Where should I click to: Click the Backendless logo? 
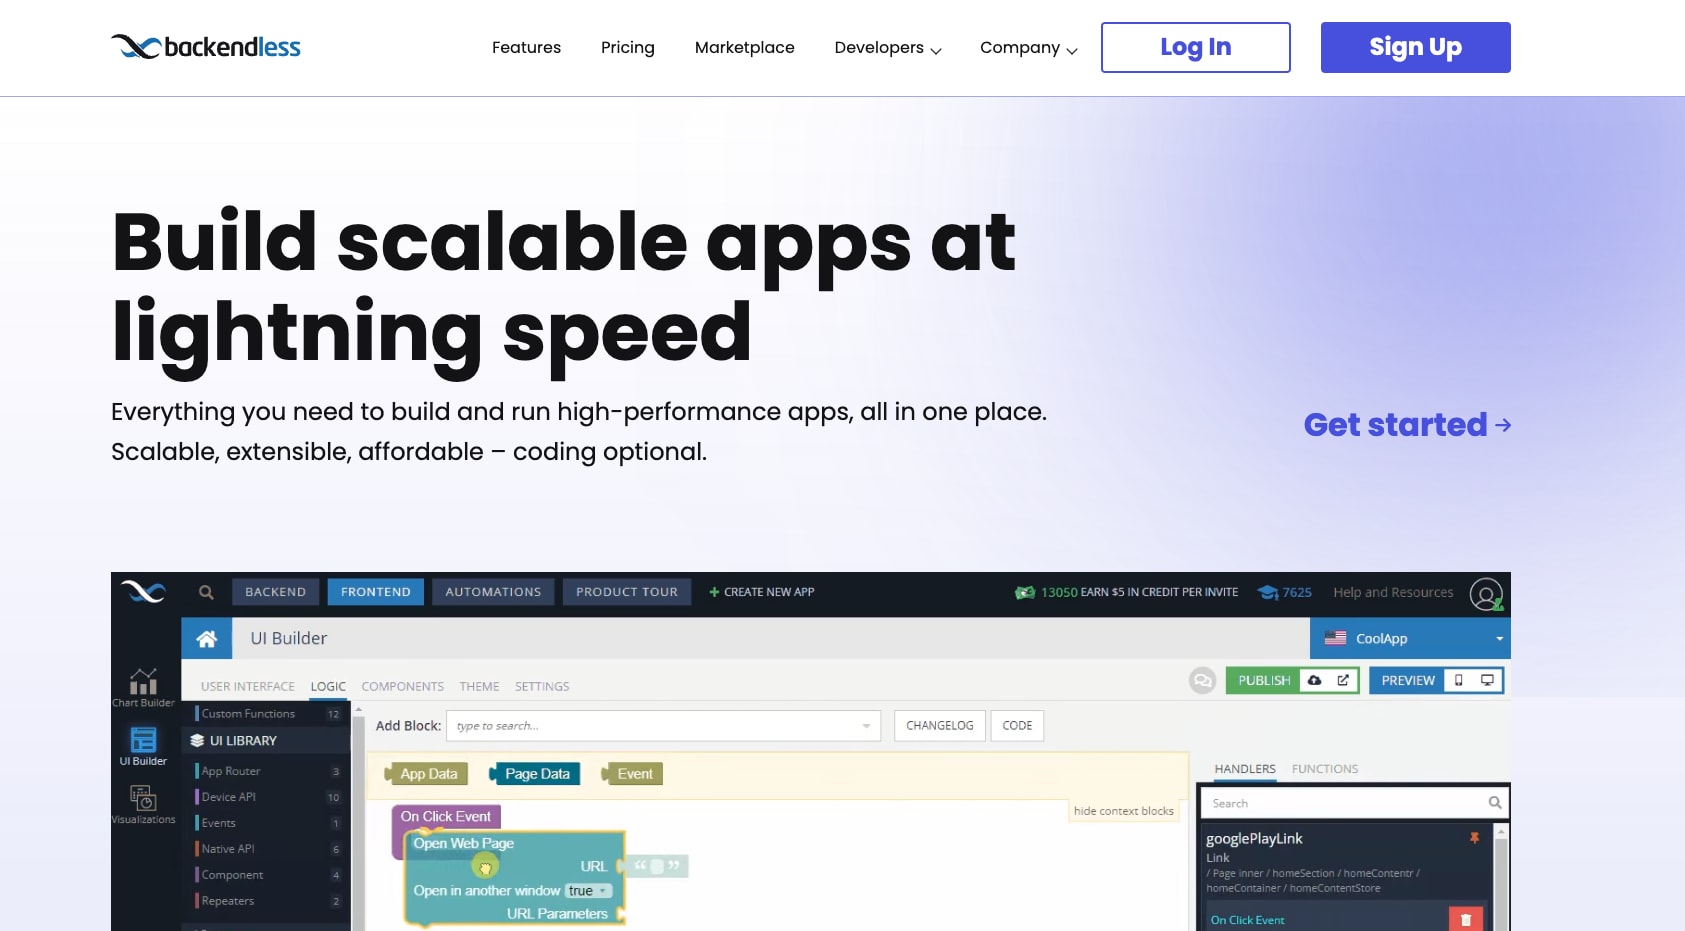(x=206, y=47)
